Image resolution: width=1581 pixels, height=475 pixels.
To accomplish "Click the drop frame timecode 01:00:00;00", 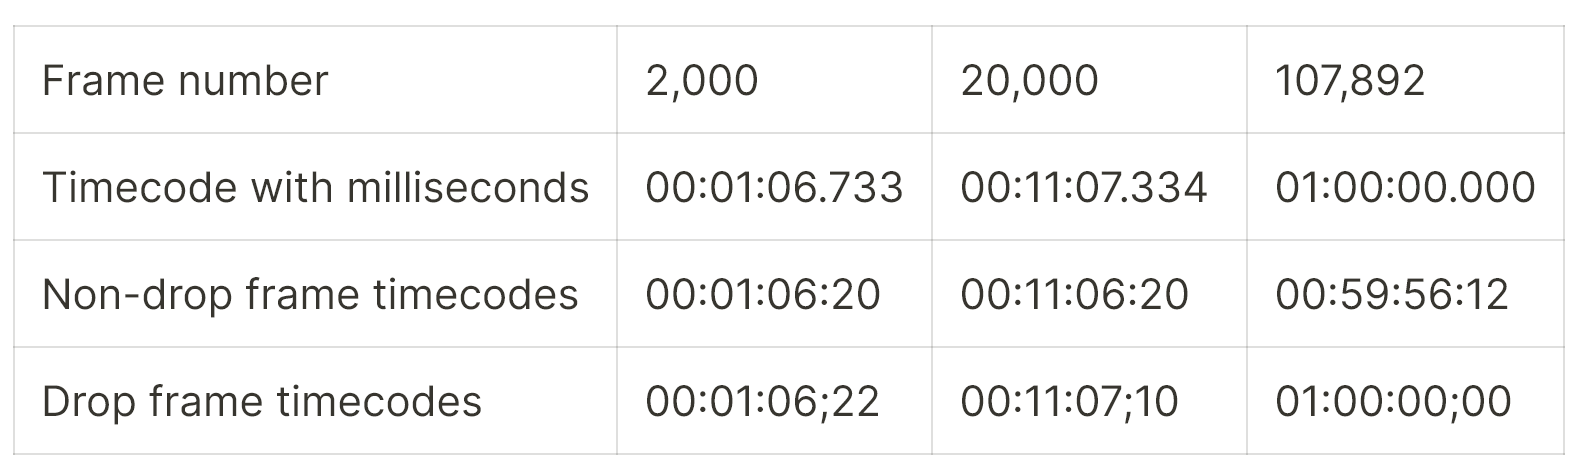I will 1393,401.
